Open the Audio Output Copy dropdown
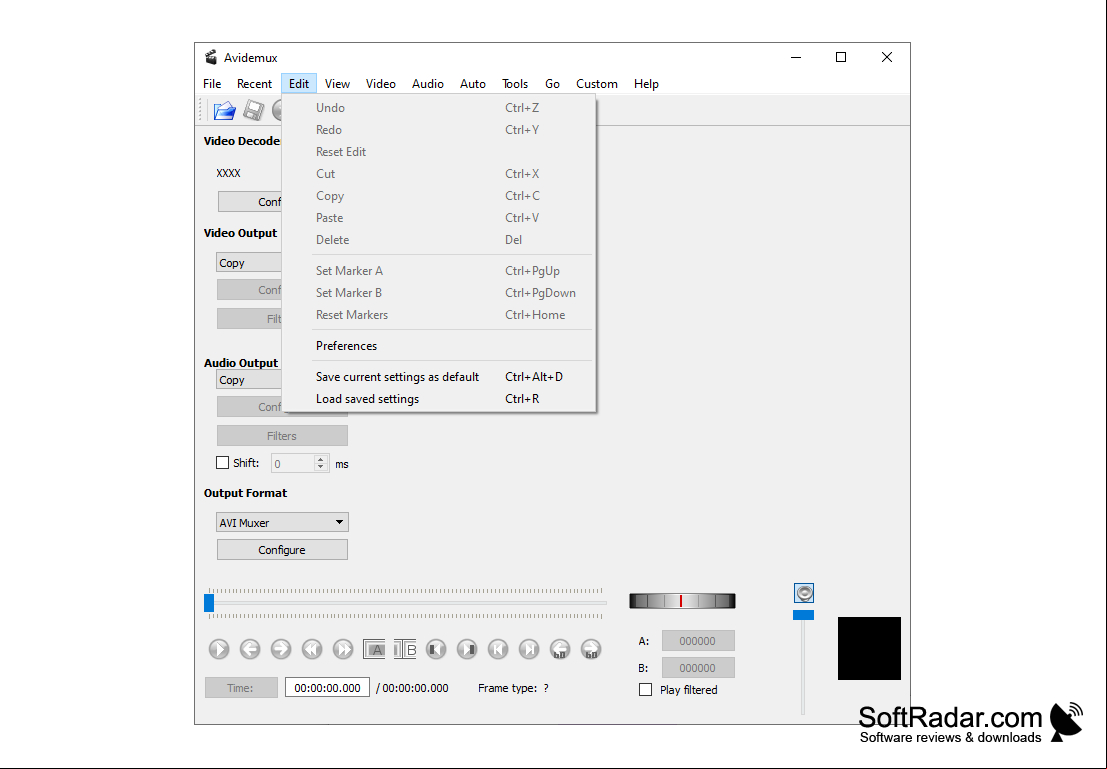 249,380
